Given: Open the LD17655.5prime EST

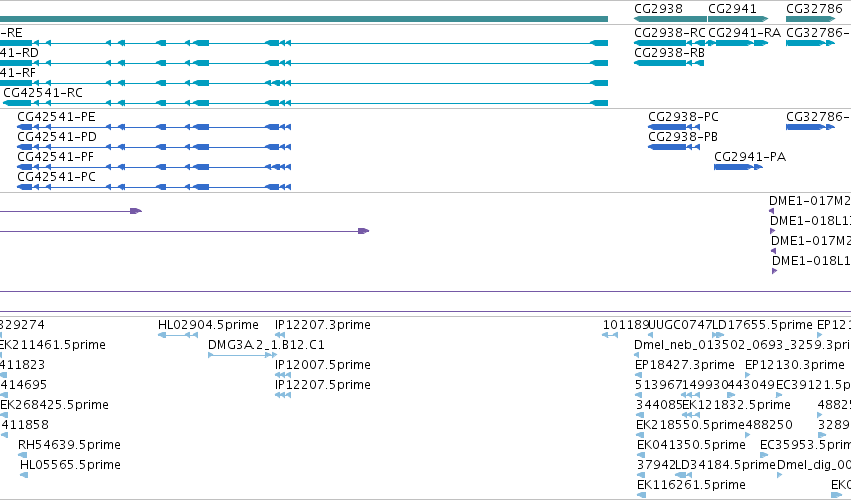Looking at the screenshot, I should click(763, 325).
